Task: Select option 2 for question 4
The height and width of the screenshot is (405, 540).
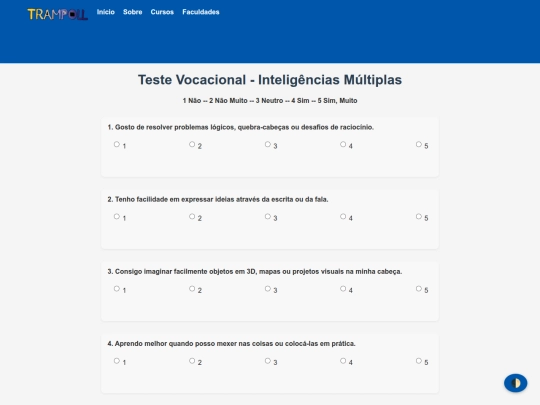Action: click(192, 361)
